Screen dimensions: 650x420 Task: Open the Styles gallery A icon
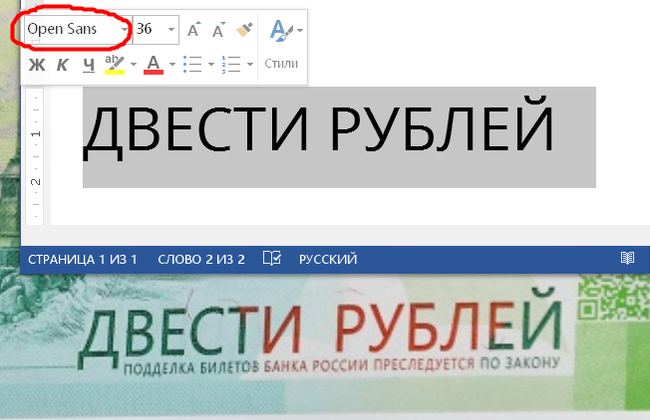coord(281,30)
